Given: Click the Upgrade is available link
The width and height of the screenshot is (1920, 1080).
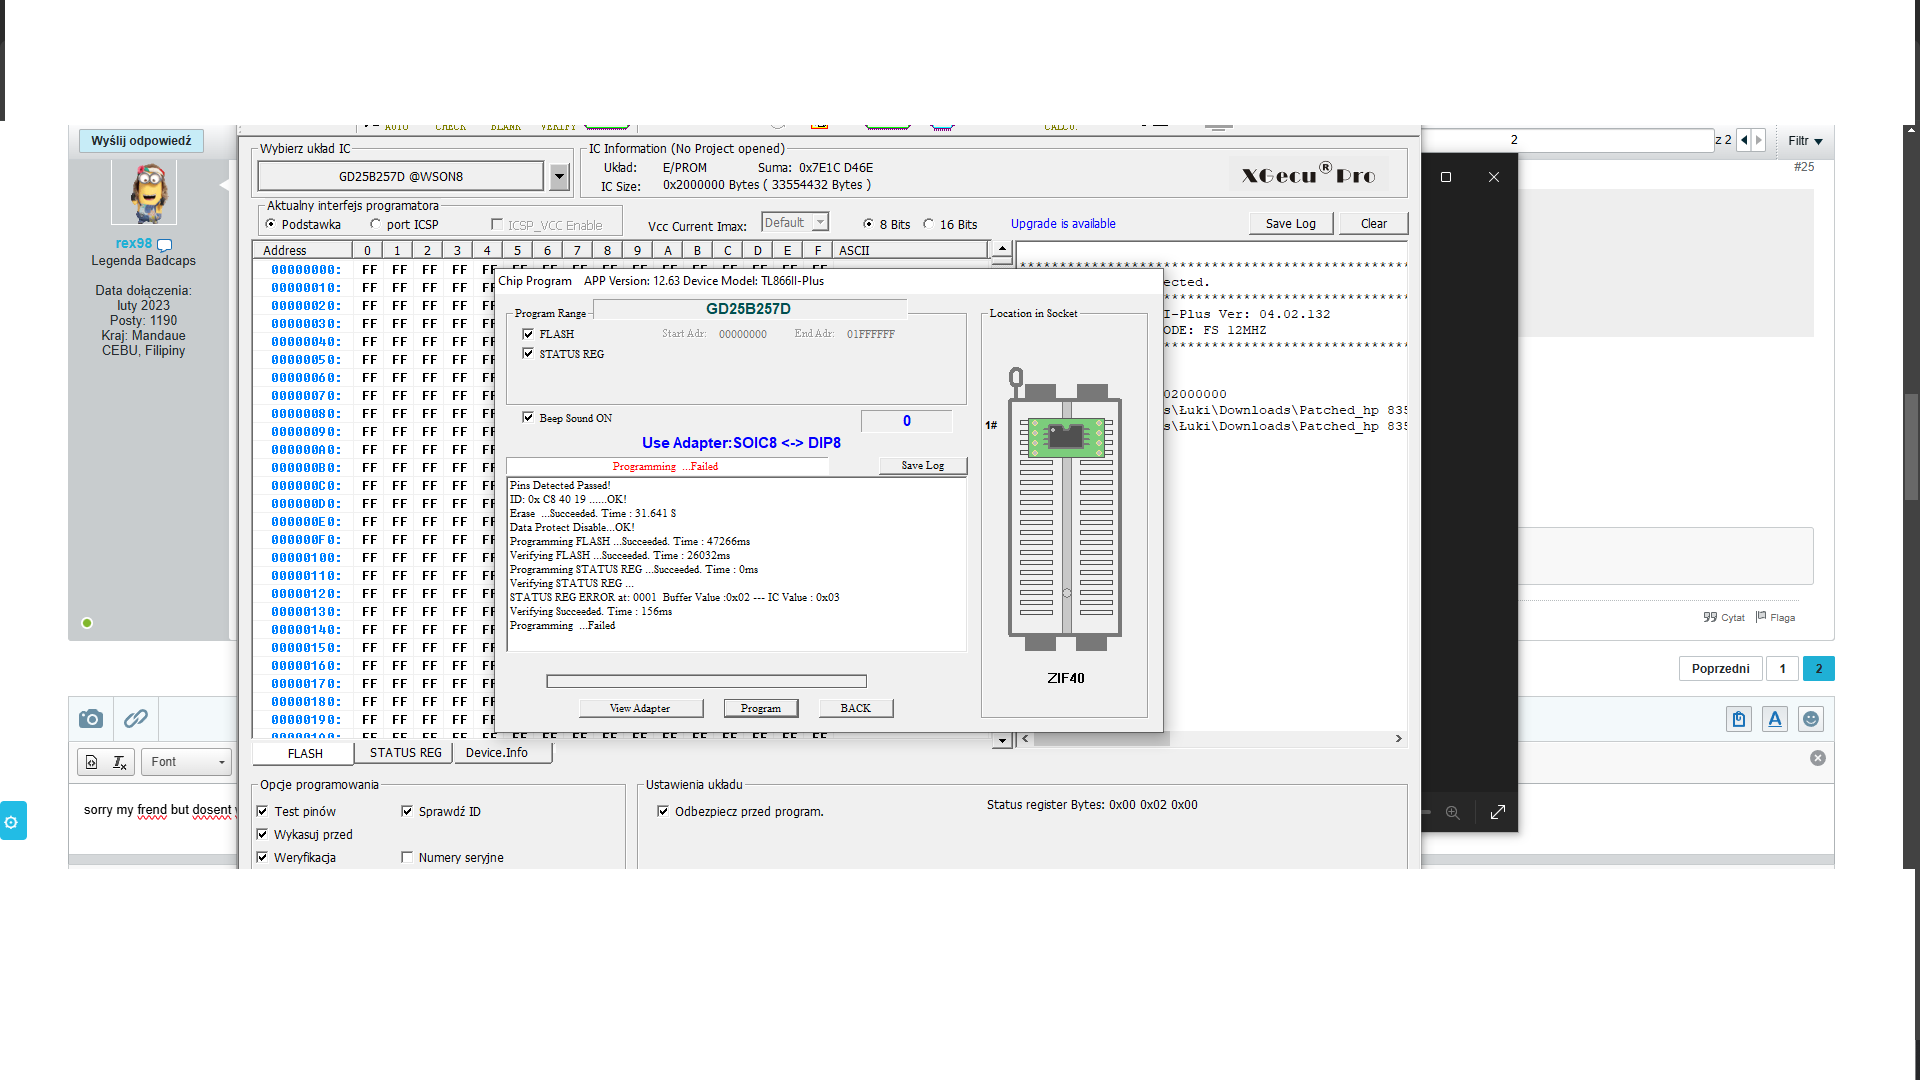Looking at the screenshot, I should tap(1063, 224).
